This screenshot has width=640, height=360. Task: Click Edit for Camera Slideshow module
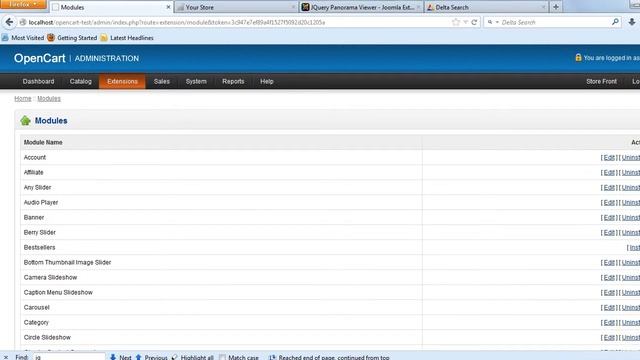pyautogui.click(x=609, y=278)
